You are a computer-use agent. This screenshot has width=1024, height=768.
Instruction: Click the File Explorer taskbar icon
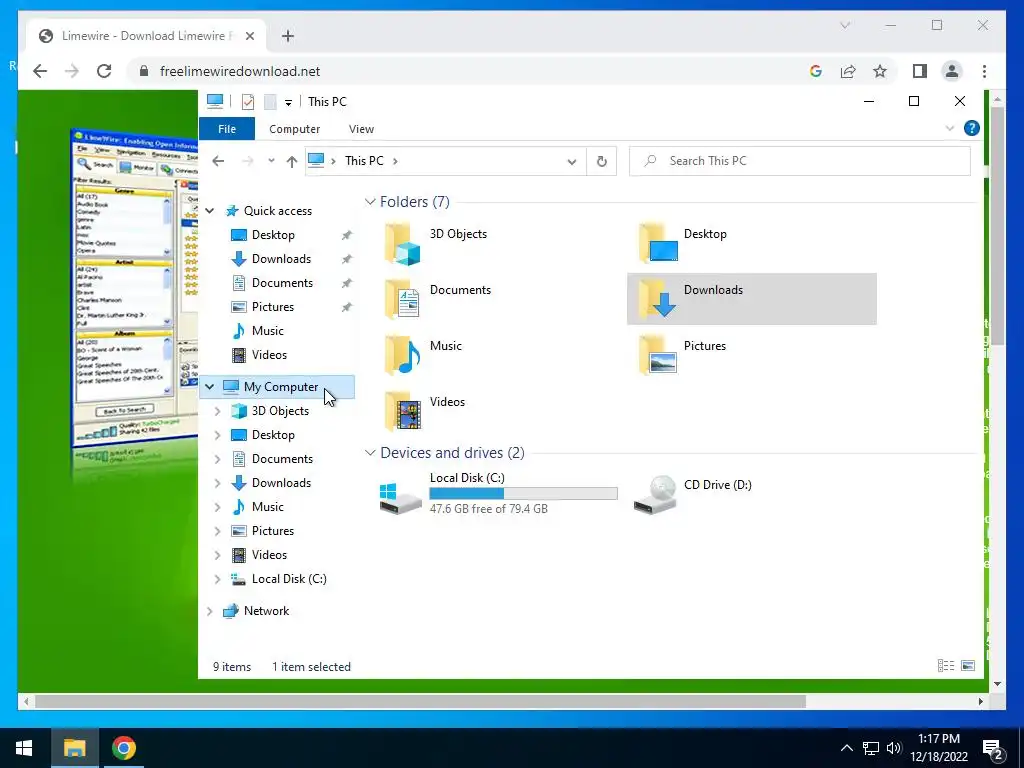[74, 748]
